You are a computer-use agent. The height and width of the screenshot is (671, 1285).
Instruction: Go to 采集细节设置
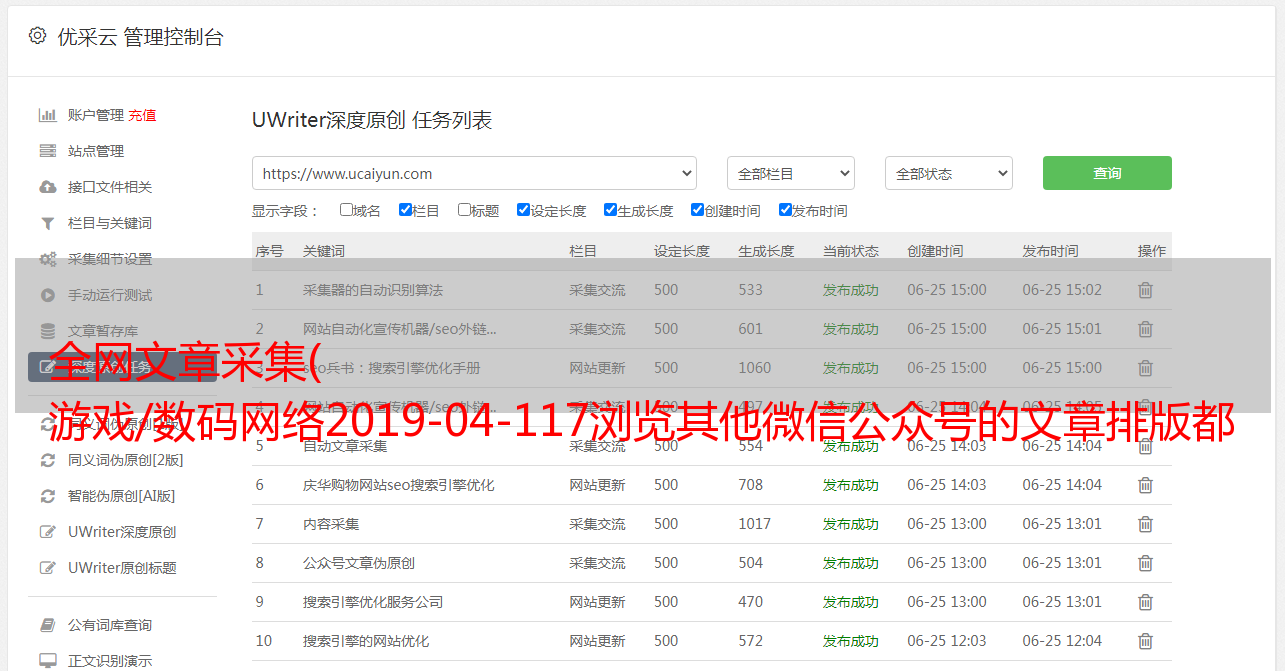click(110, 259)
